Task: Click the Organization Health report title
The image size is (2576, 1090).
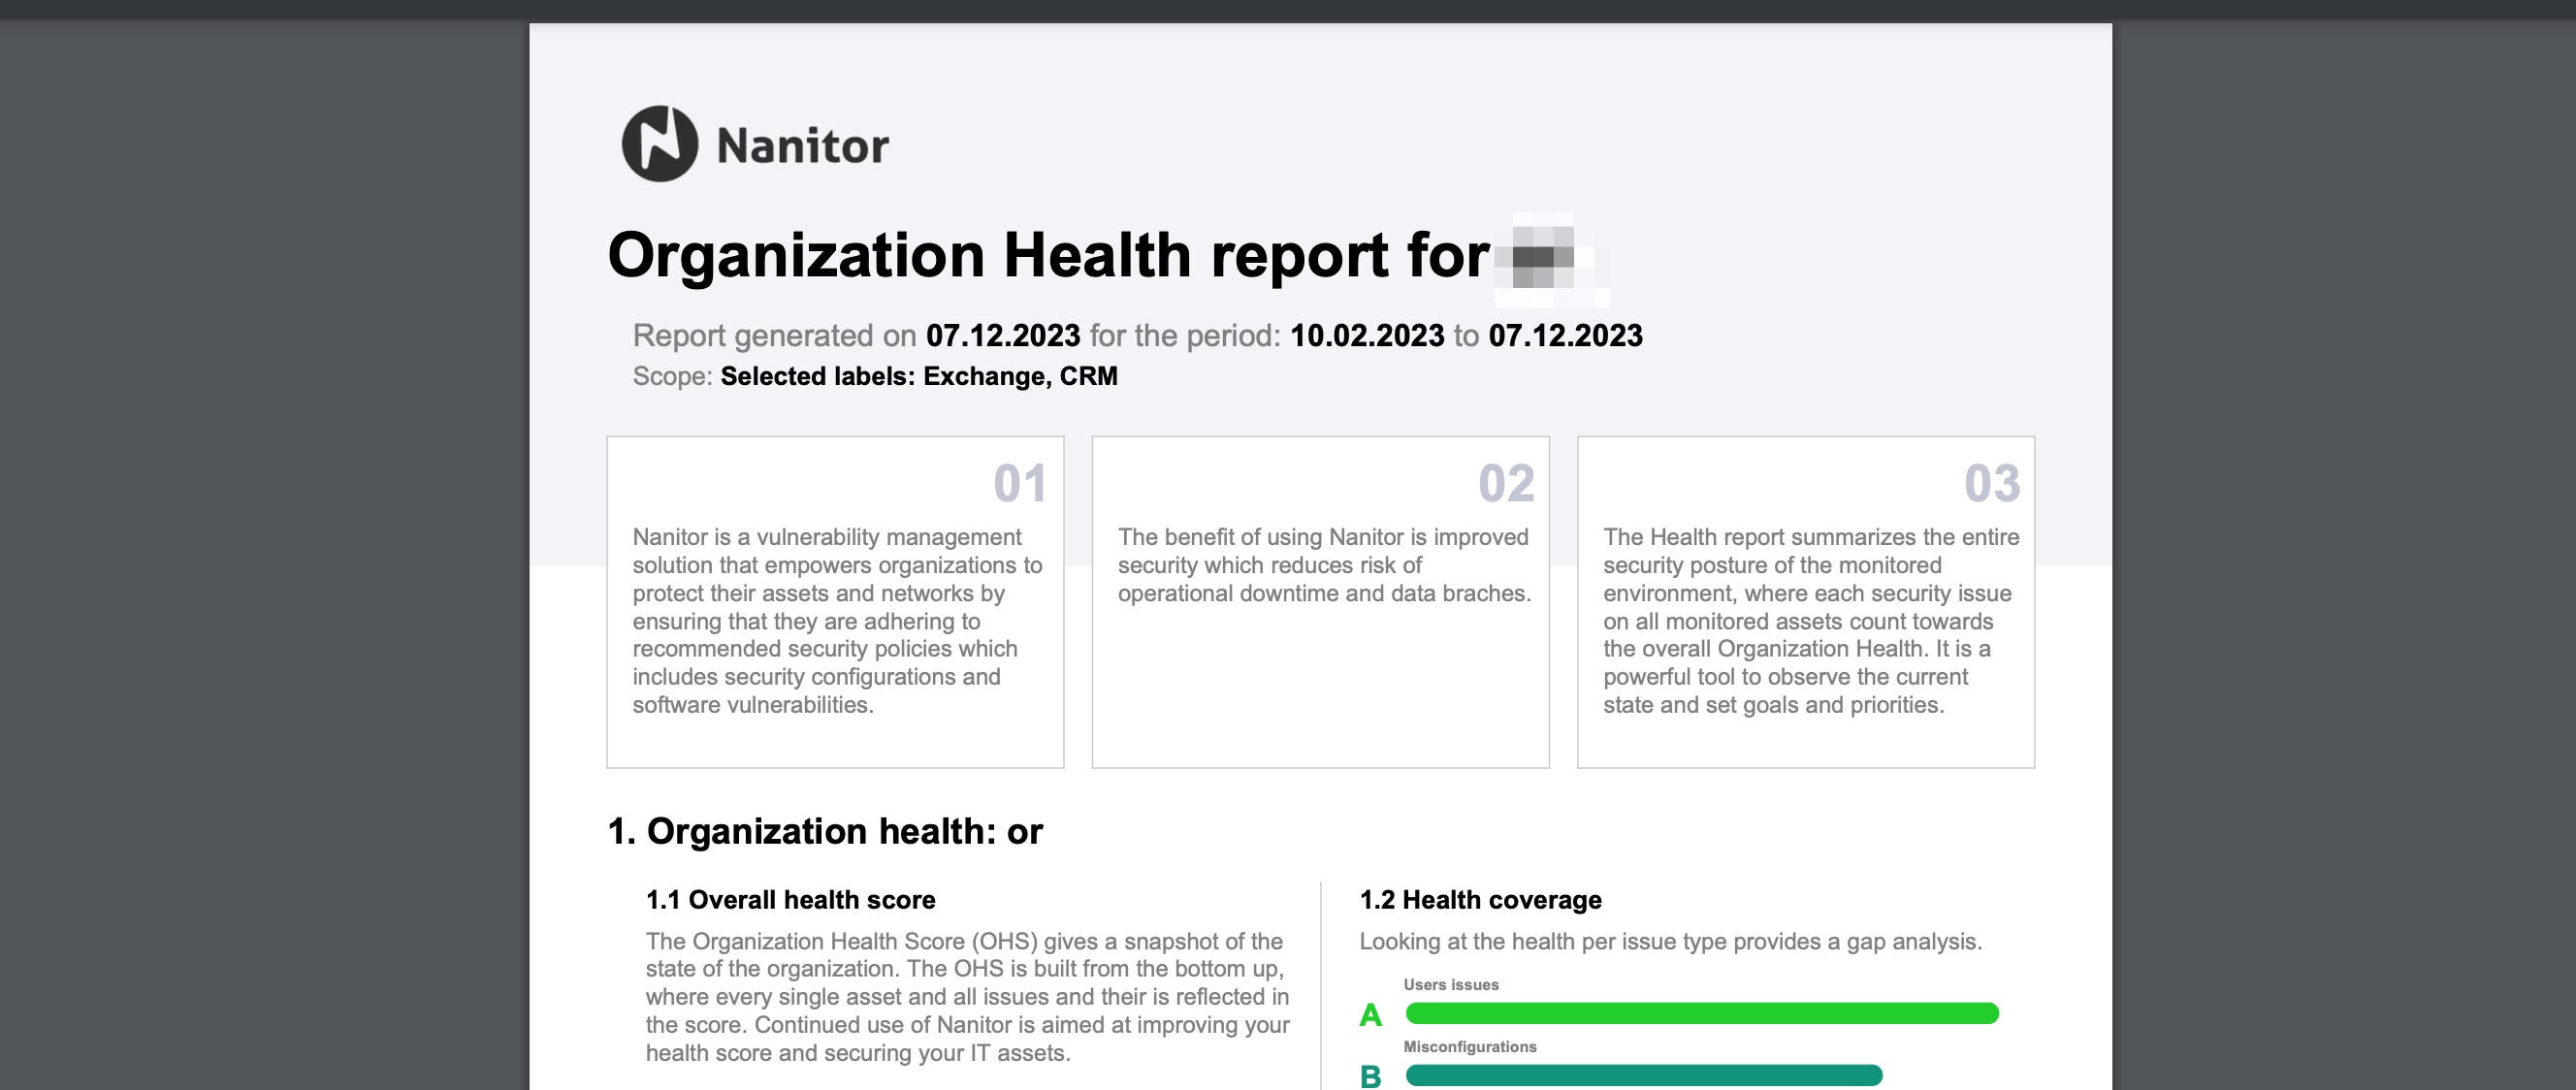Action: [x=1047, y=256]
